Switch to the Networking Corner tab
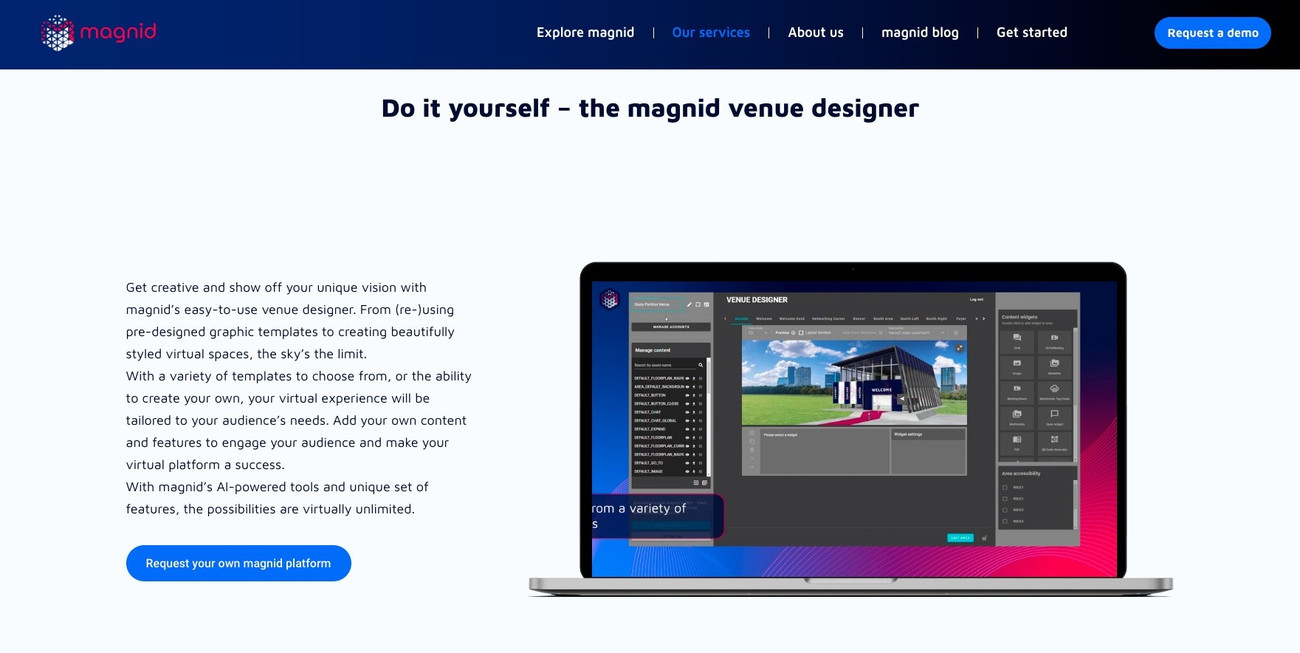This screenshot has width=1300, height=653. click(828, 319)
